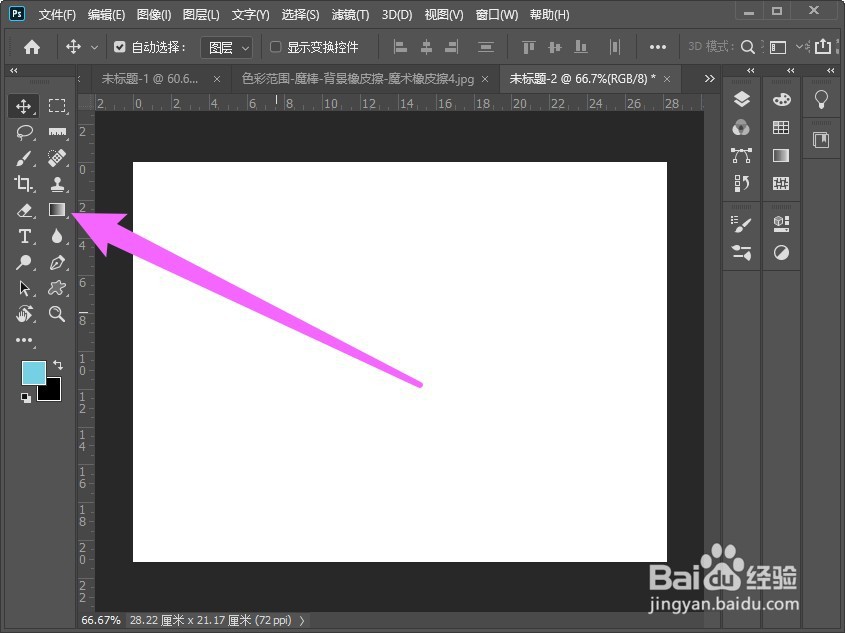
Task: Open the Layers panel icon
Action: (x=742, y=99)
